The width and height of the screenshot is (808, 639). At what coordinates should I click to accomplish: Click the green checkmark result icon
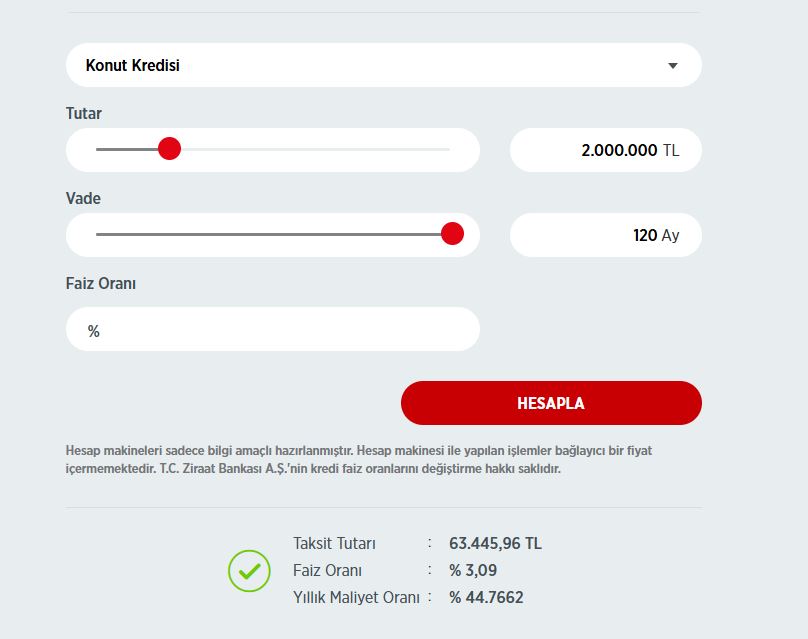[x=249, y=571]
